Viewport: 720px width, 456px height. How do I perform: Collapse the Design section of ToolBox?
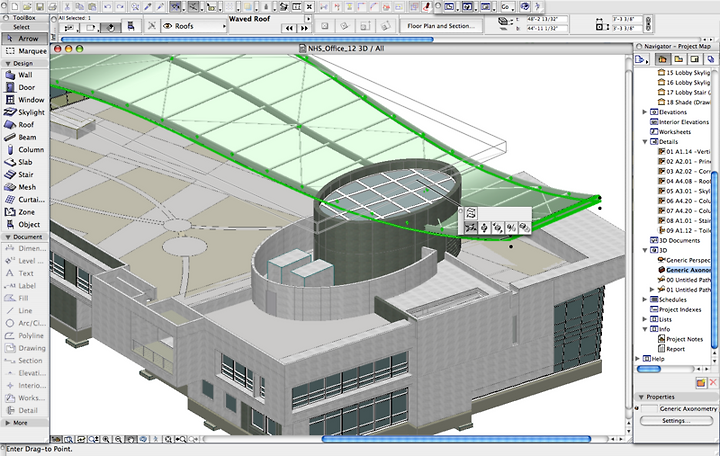(x=8, y=63)
